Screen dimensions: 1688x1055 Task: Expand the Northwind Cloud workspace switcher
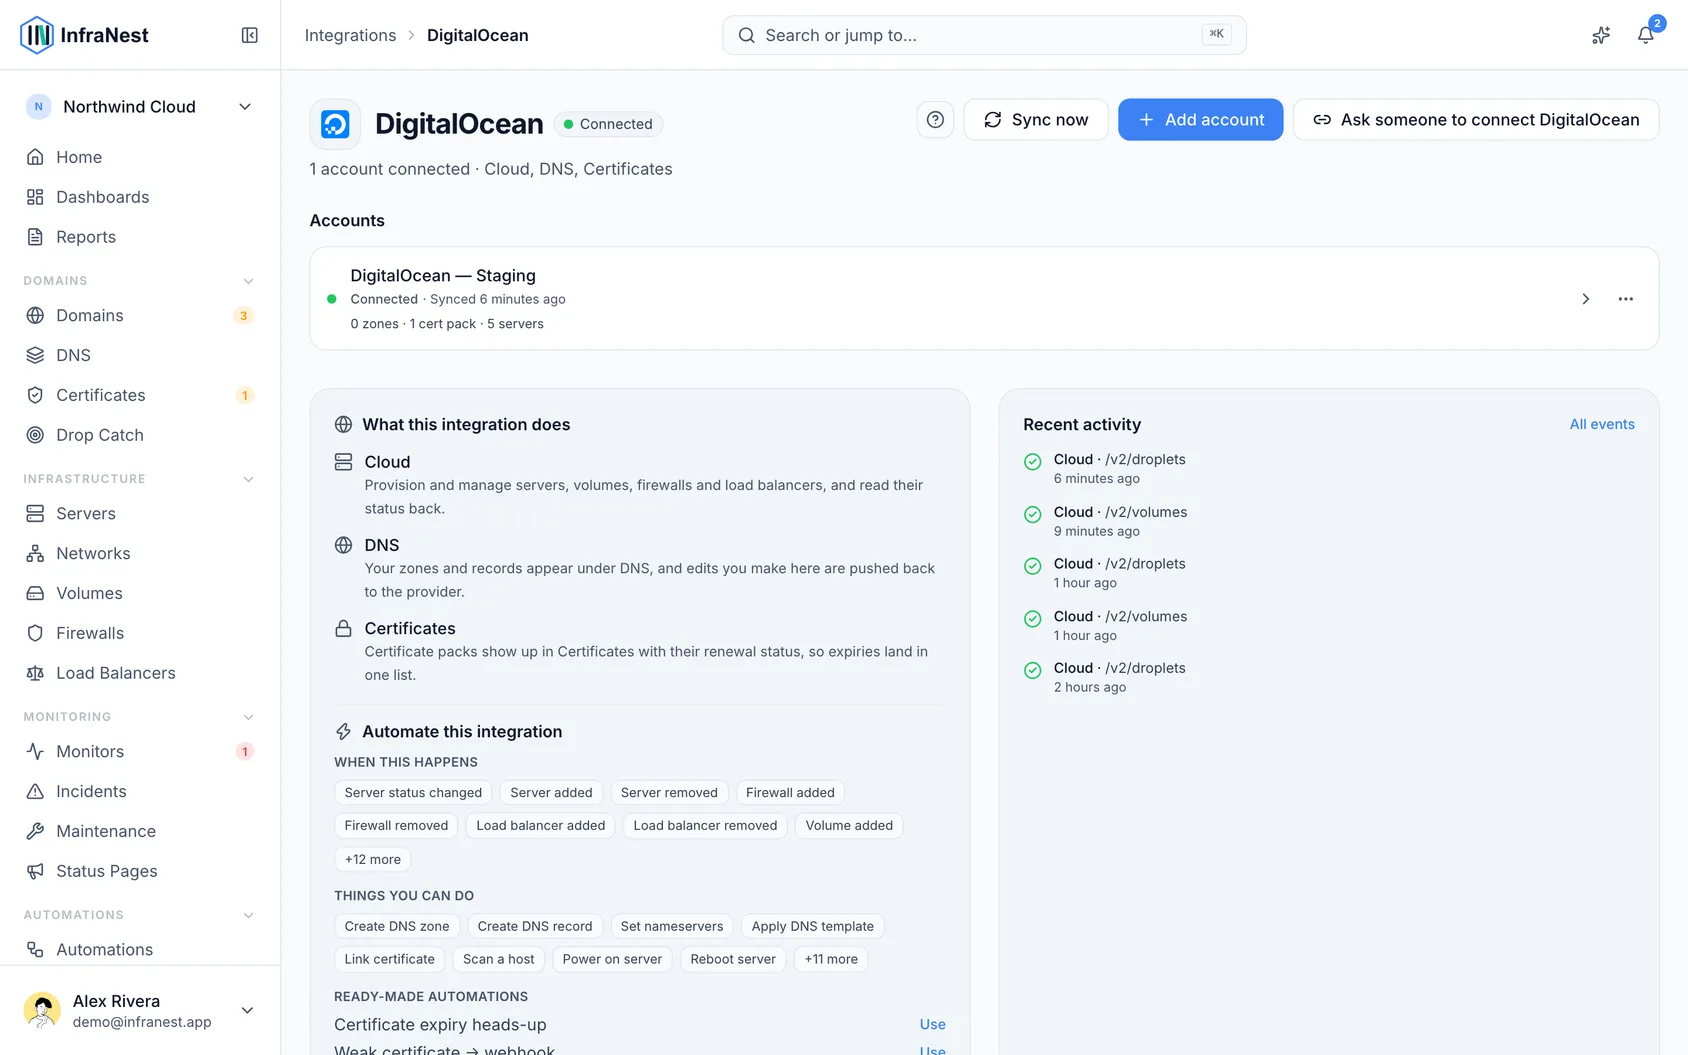(x=140, y=107)
